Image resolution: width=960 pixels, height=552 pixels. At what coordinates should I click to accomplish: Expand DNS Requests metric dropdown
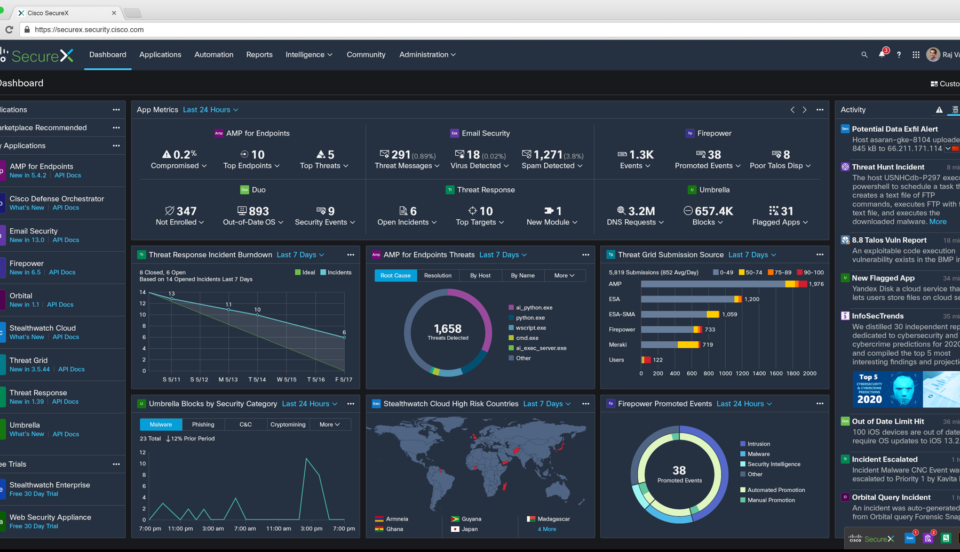(x=635, y=222)
